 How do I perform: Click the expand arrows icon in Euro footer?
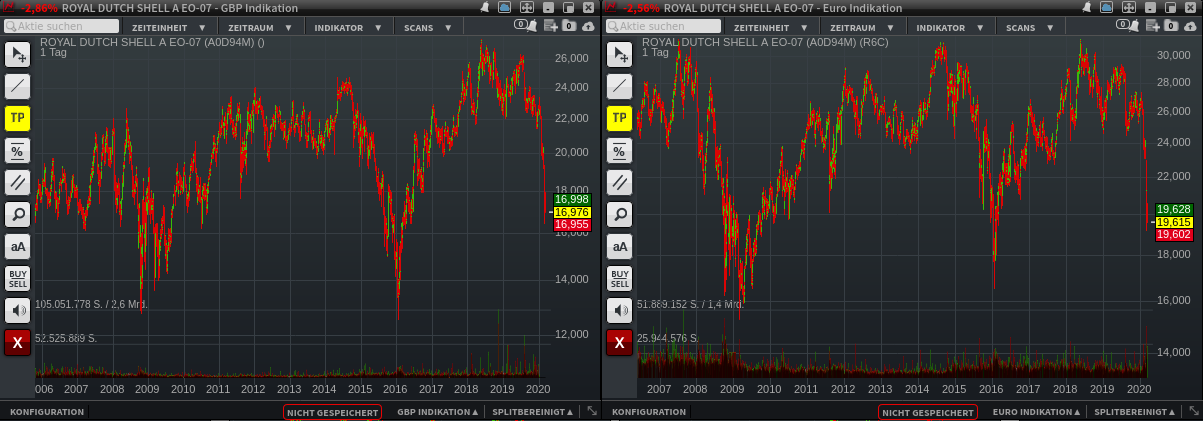click(1193, 411)
